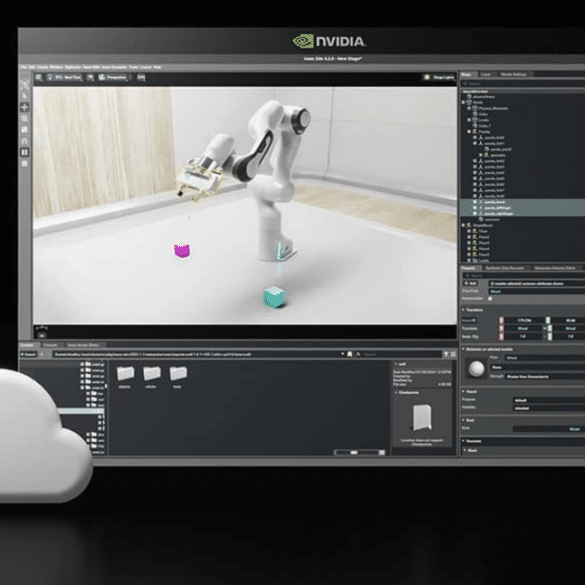Click the arrow Select tool in left toolbar
The width and height of the screenshot is (585, 585).
coord(25,96)
